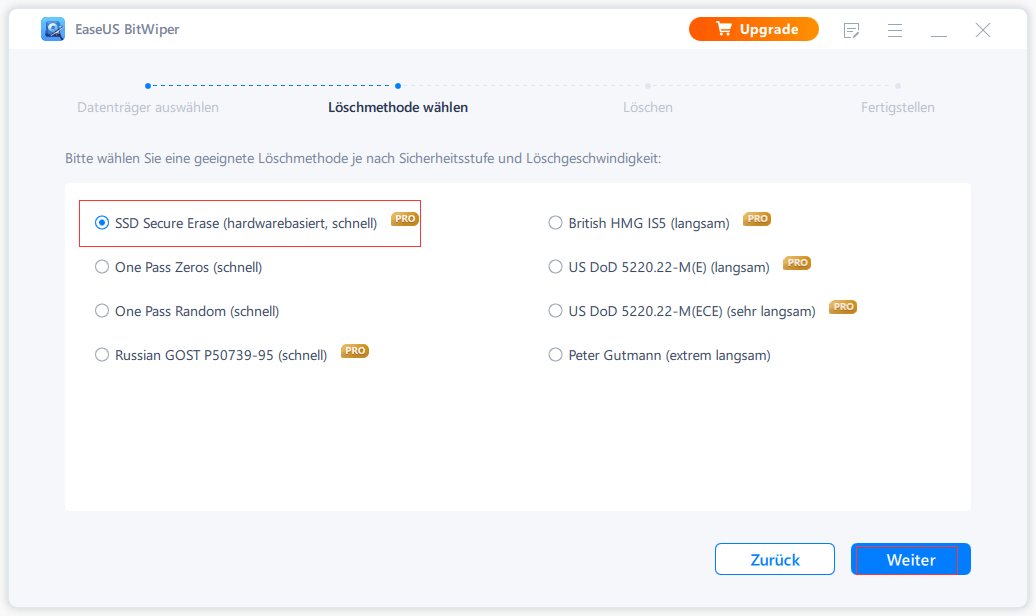This screenshot has height=616, width=1036.
Task: Pick the SSD Secure Erase radio button
Action: (102, 223)
